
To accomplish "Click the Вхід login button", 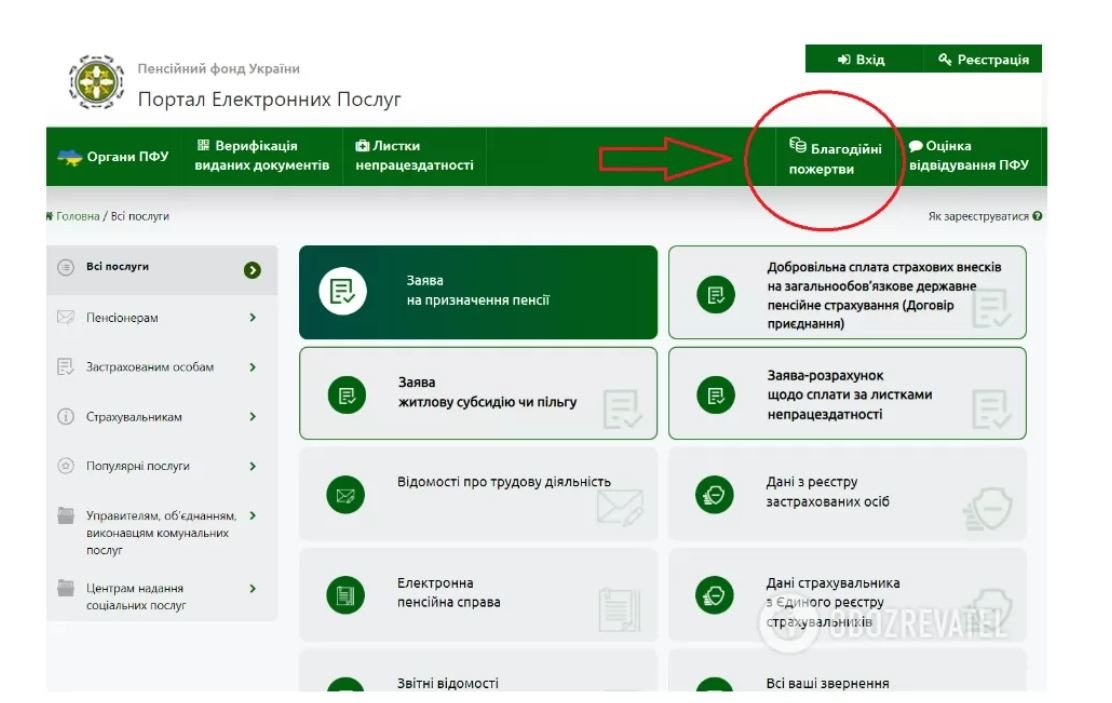I will (x=862, y=60).
